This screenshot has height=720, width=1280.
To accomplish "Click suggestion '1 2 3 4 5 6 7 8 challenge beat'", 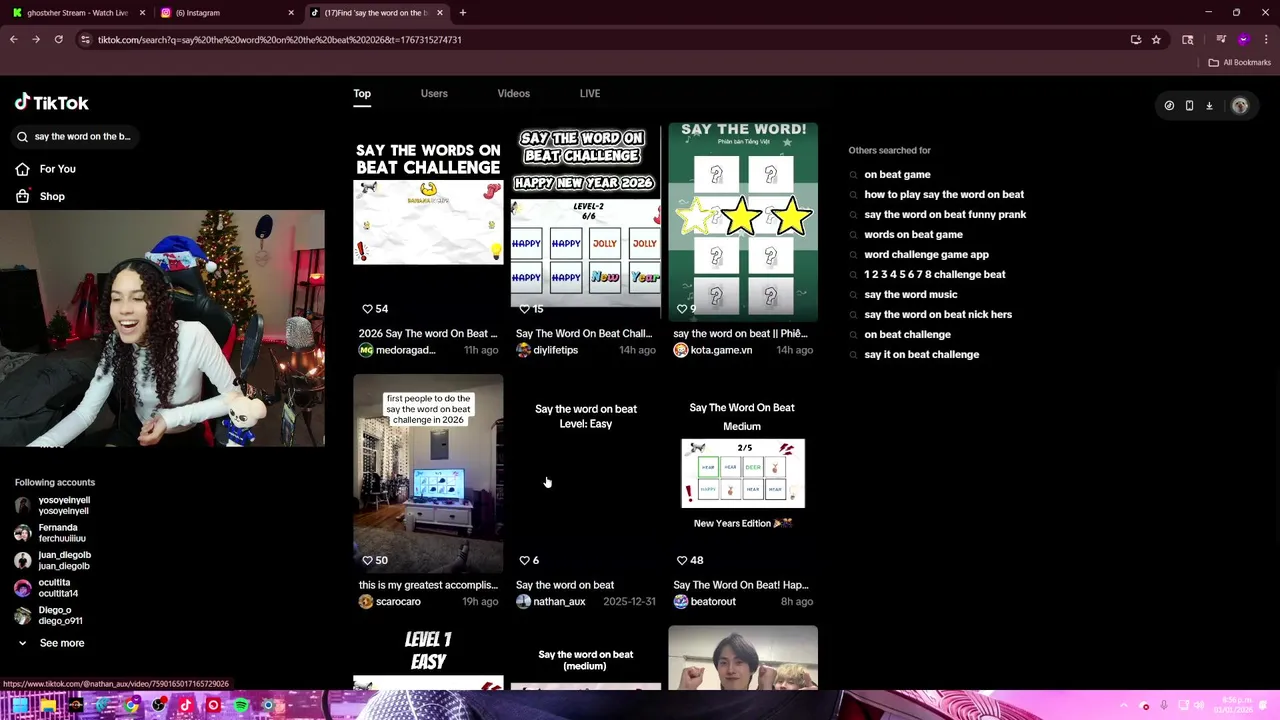I will click(x=935, y=274).
